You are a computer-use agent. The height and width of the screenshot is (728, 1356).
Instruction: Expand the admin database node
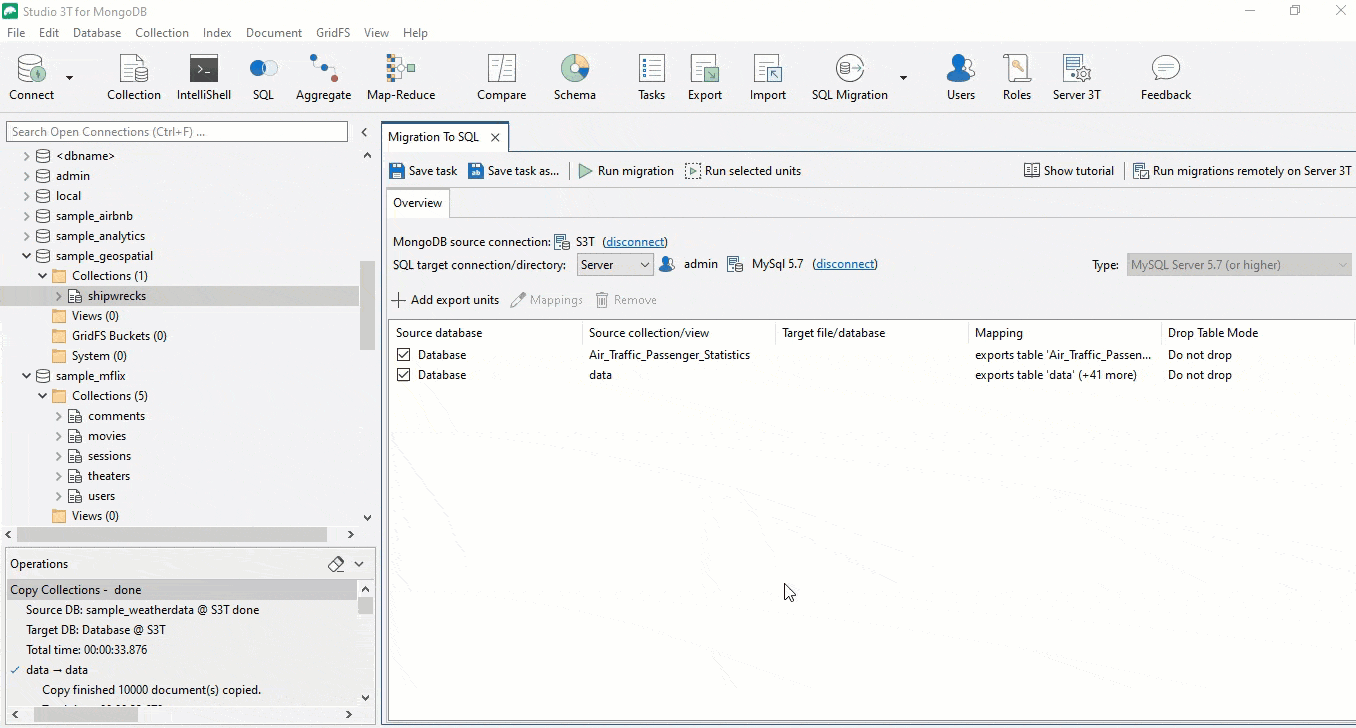(x=27, y=176)
